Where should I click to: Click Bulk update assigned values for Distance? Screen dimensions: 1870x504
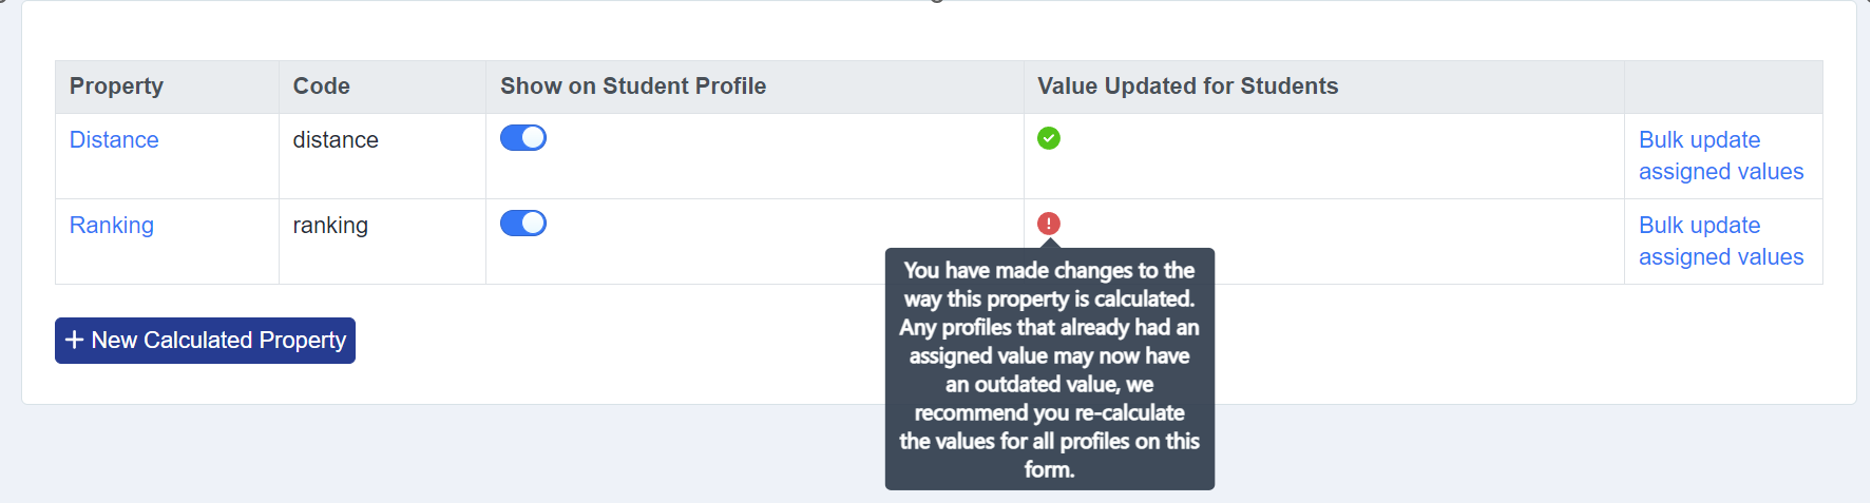click(1721, 156)
